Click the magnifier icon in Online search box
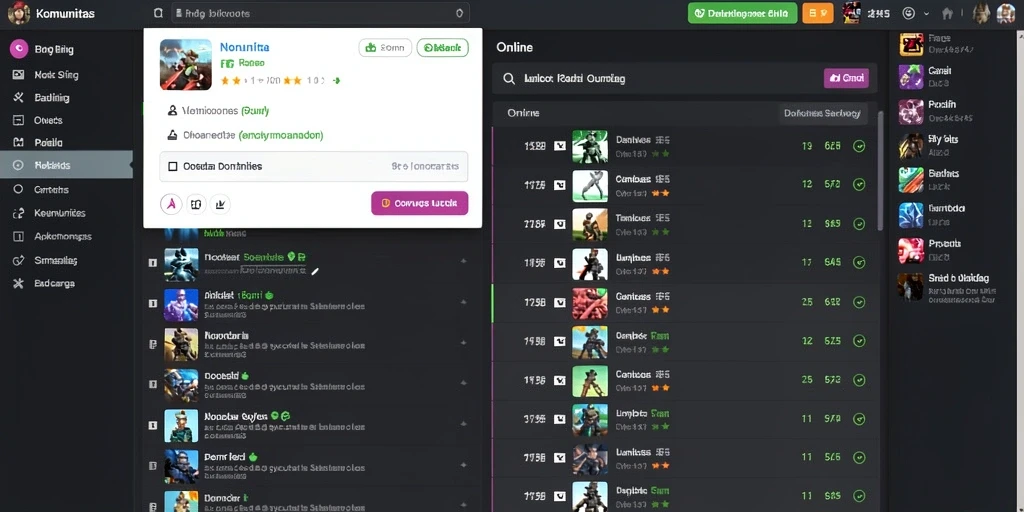 point(509,79)
